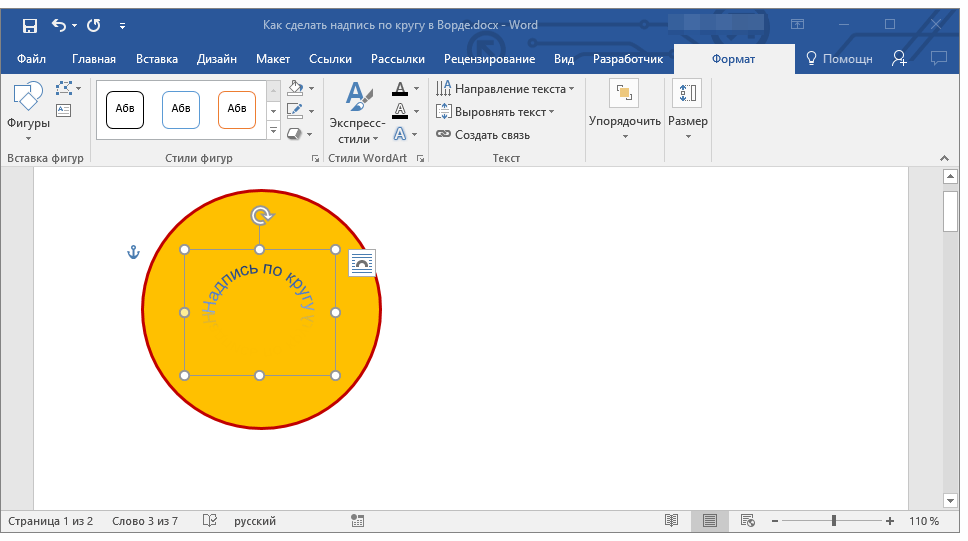Screen dimensions: 968x541
Task: Click the zoom slider in status bar
Action: (834, 521)
